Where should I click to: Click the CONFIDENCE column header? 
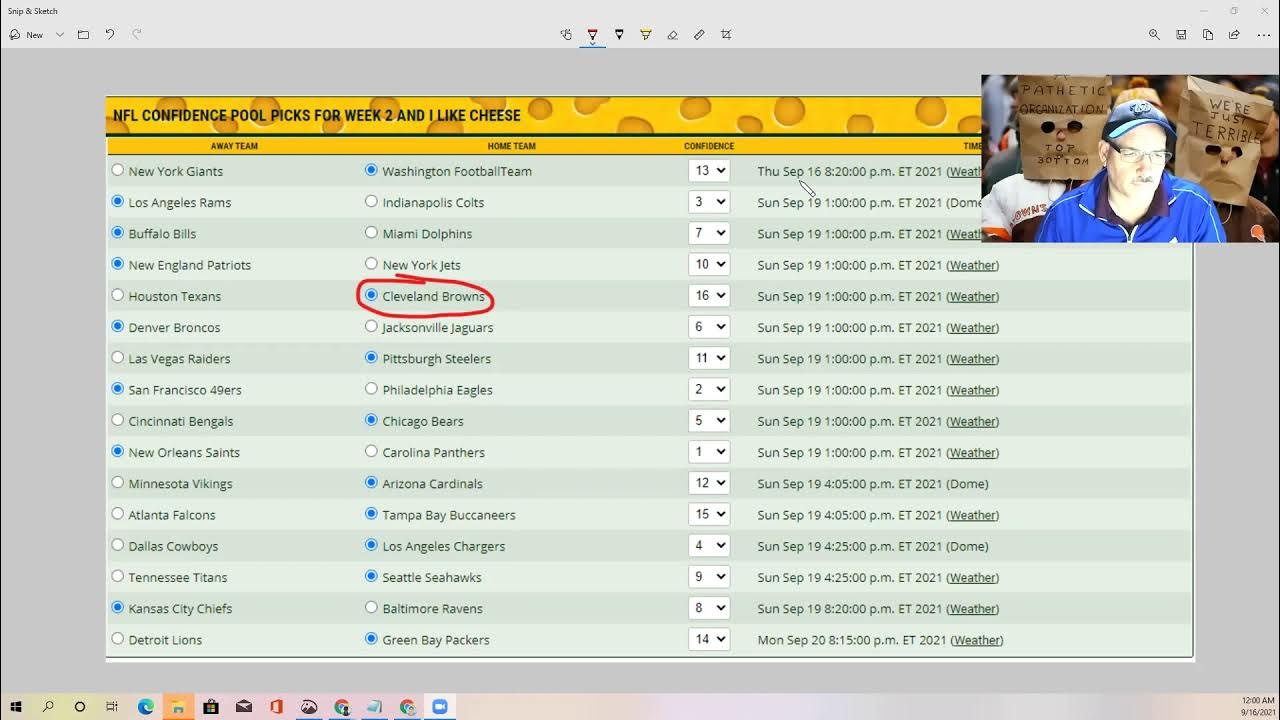point(709,146)
